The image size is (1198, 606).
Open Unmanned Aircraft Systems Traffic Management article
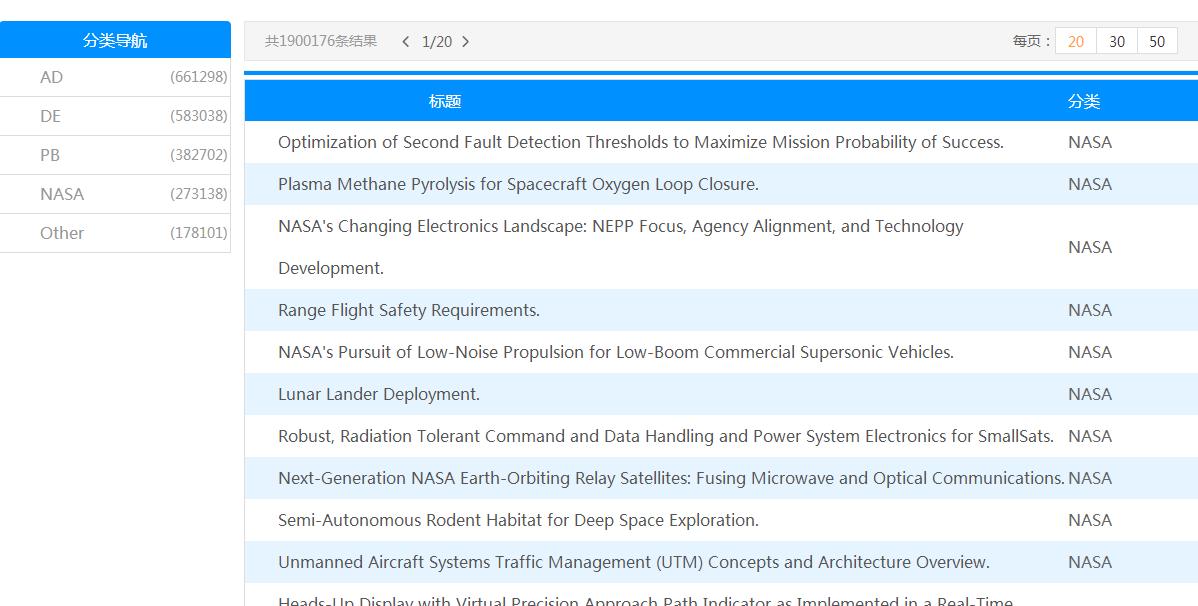tap(633, 562)
